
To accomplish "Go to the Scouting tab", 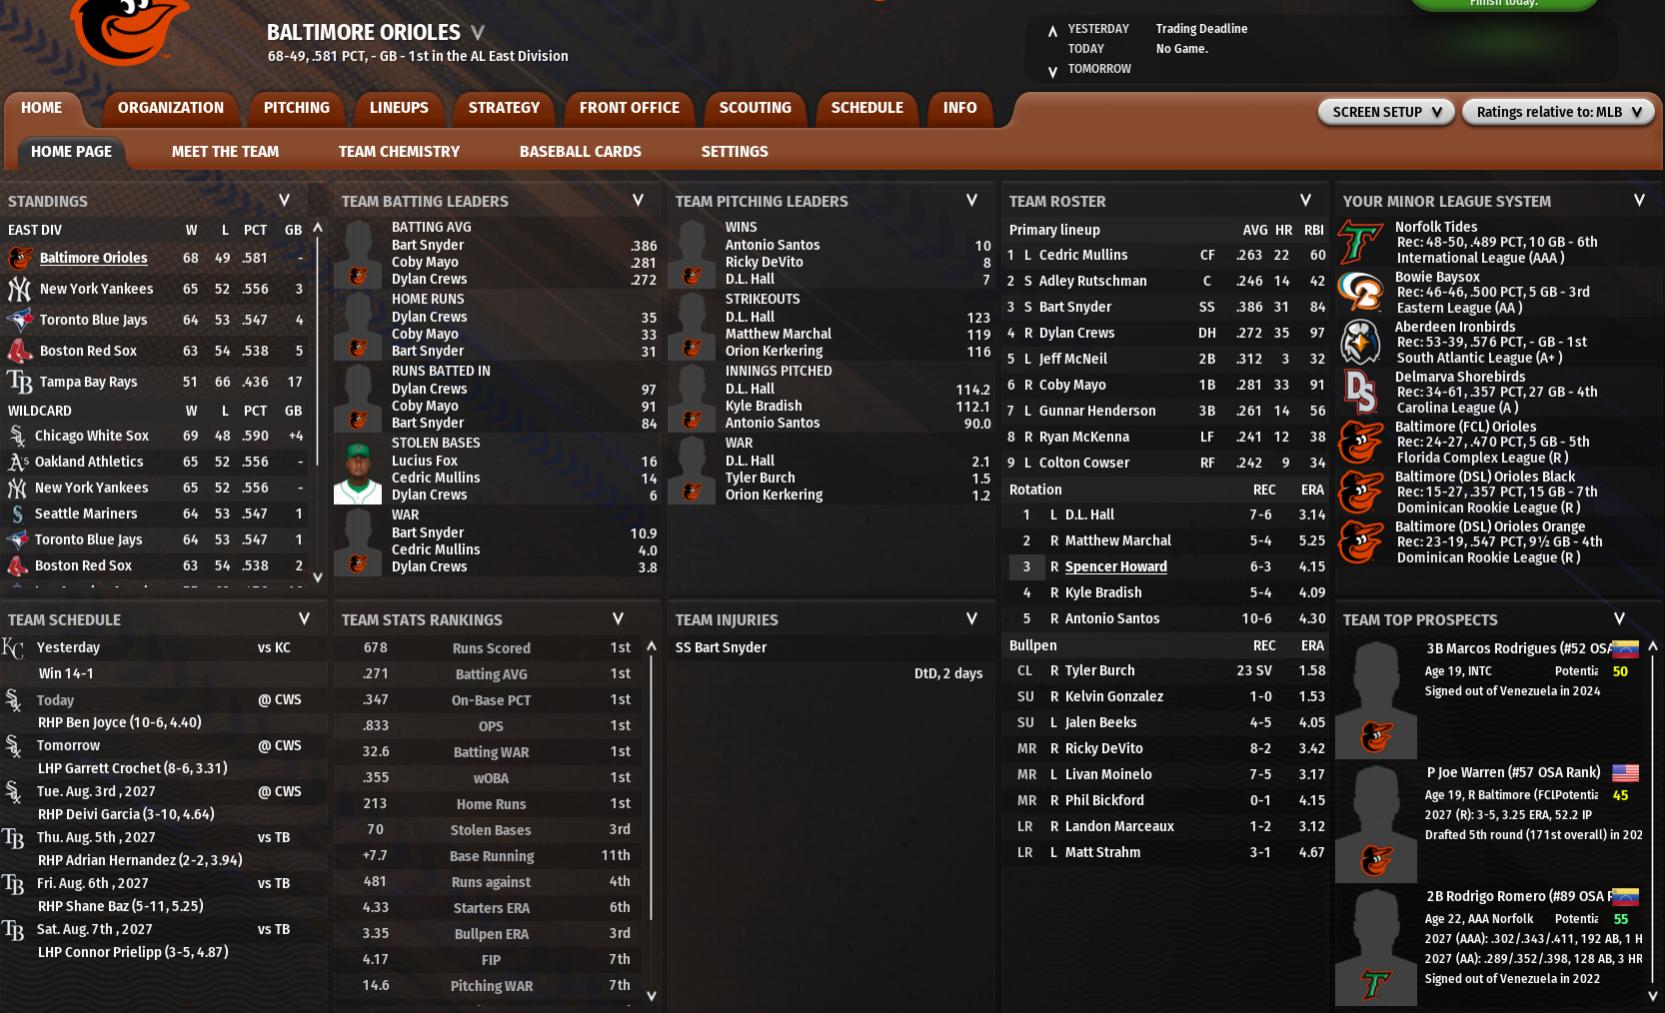I will tap(755, 108).
